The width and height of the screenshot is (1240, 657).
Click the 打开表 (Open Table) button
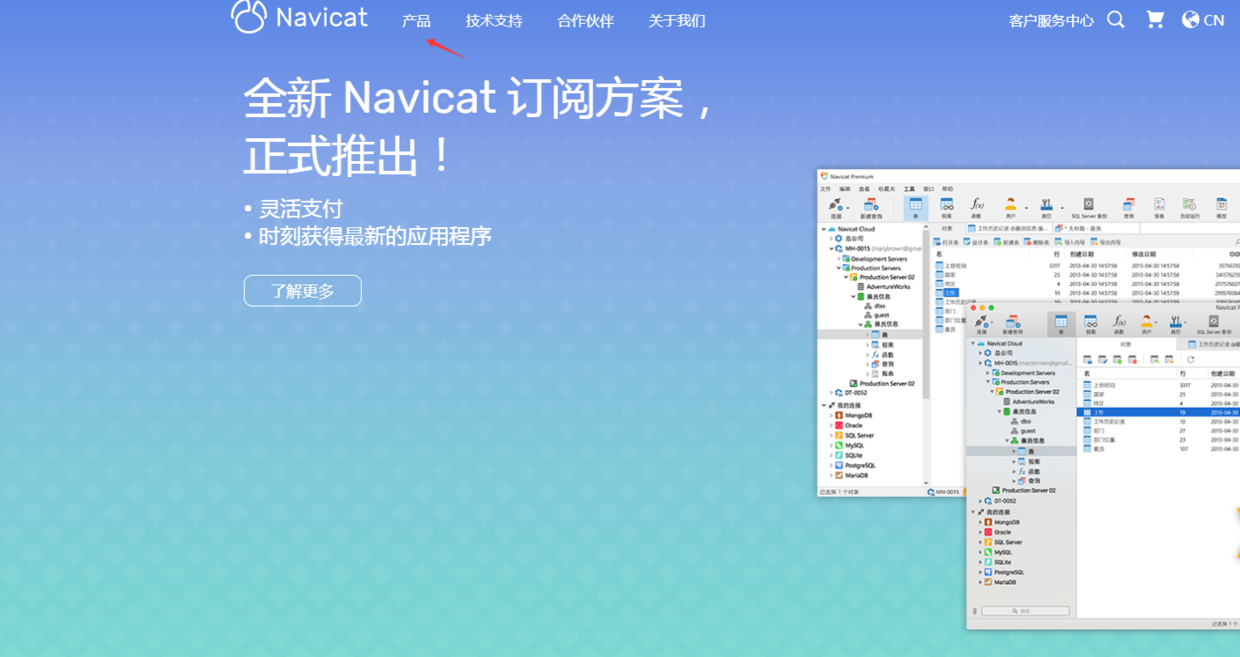(947, 242)
